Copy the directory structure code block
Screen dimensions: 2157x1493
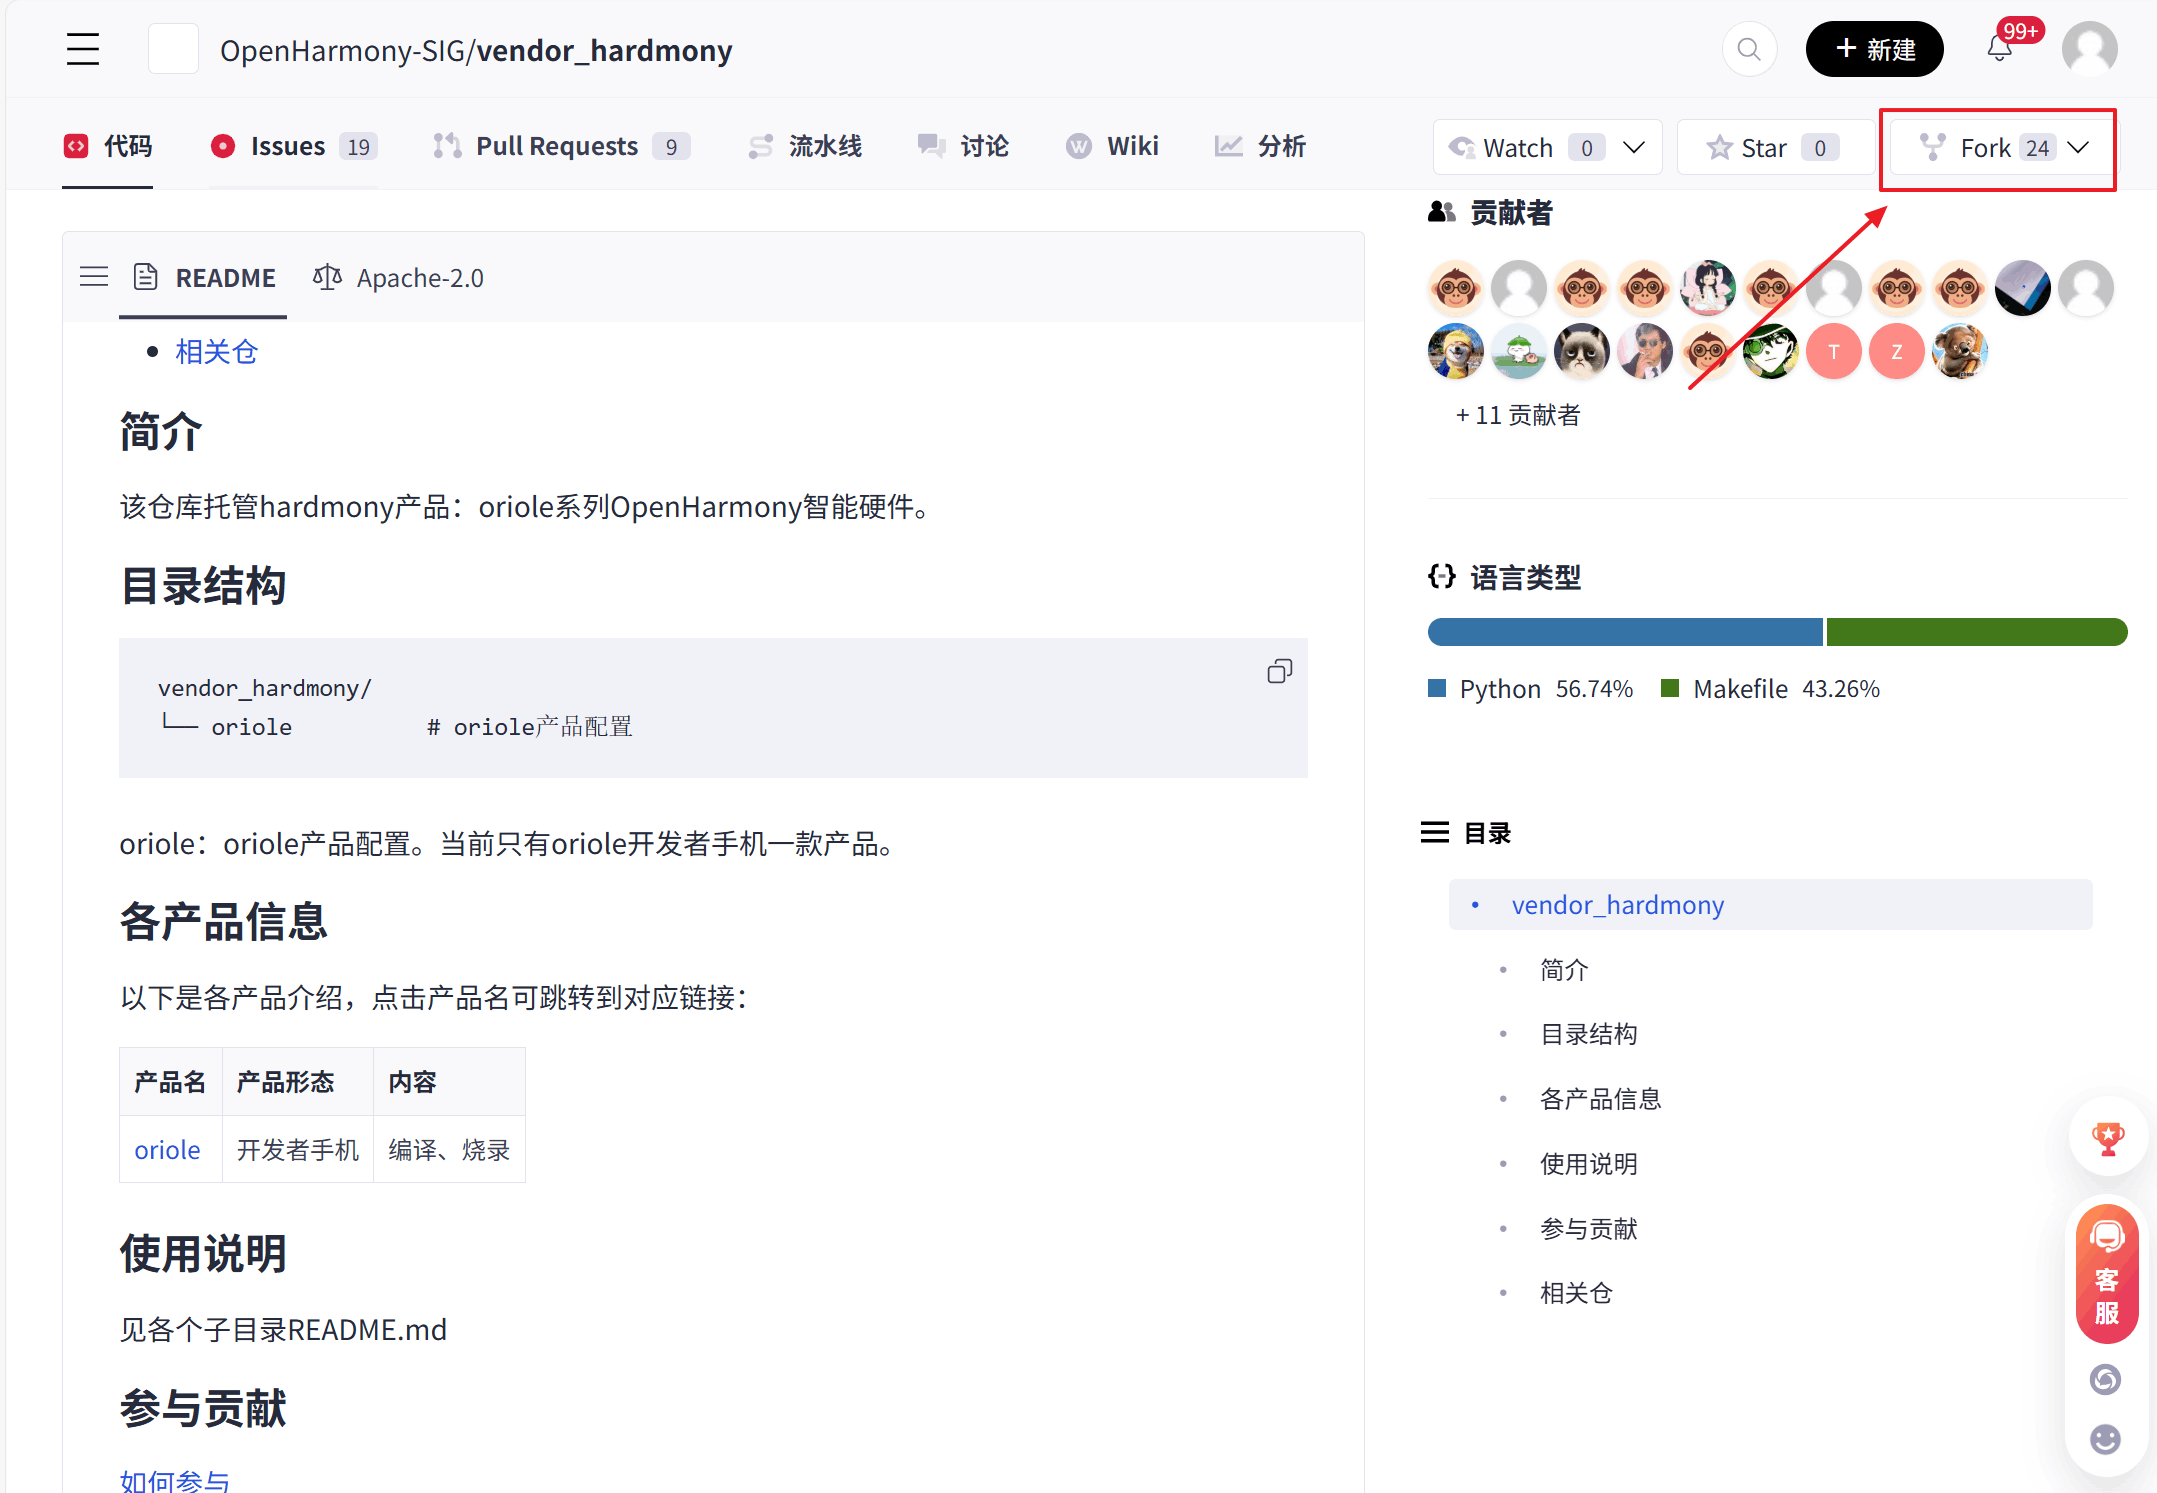coord(1279,671)
